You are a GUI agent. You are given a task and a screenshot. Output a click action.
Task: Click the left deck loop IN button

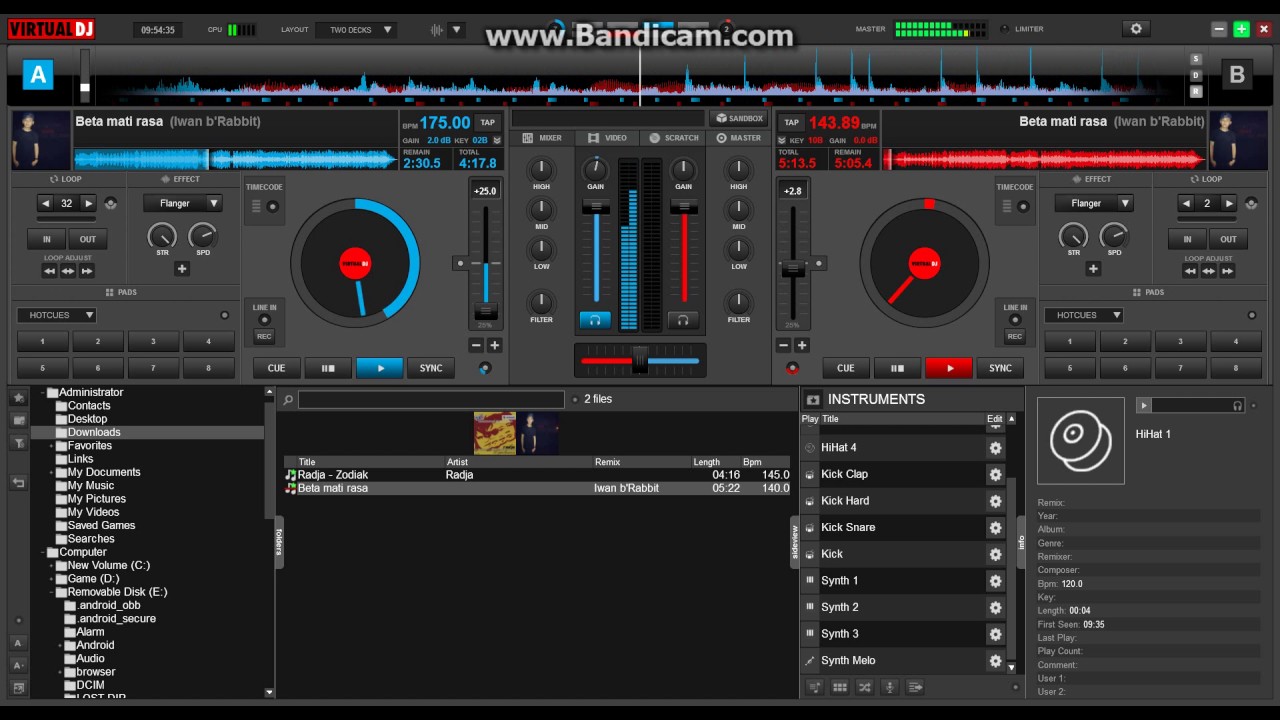46,239
